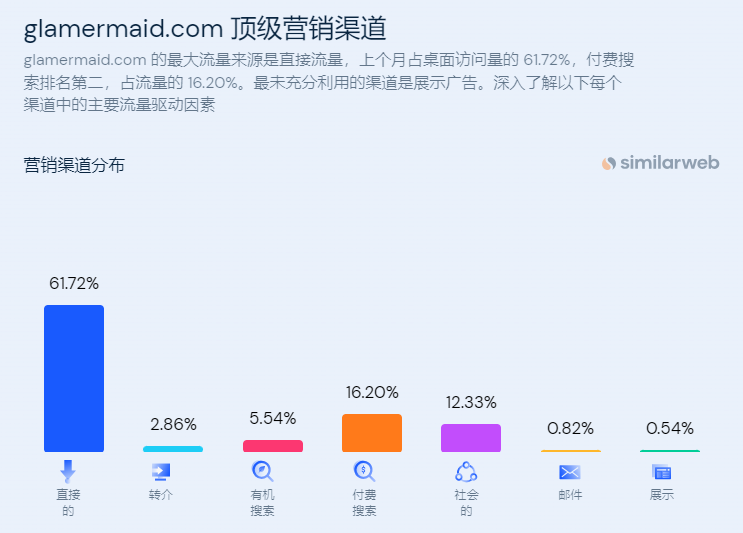
Task: Click the social network nodes icon
Action: [x=466, y=472]
